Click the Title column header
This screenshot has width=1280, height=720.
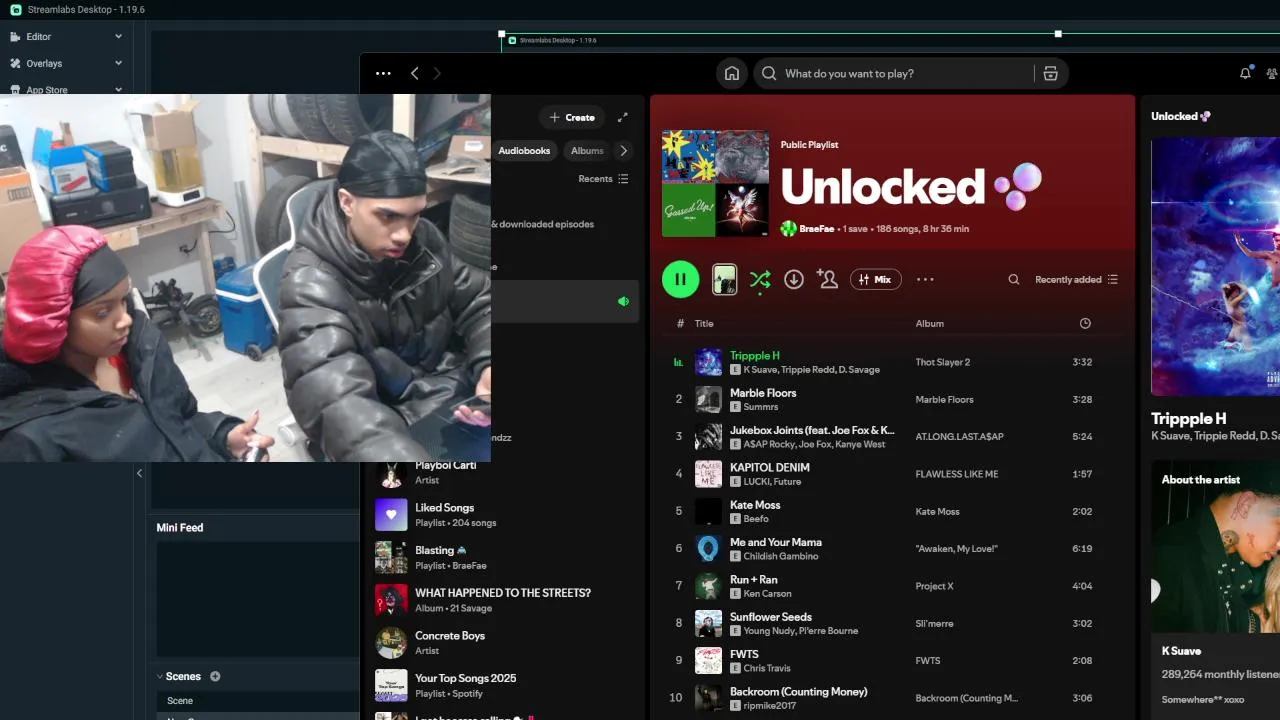(x=704, y=324)
